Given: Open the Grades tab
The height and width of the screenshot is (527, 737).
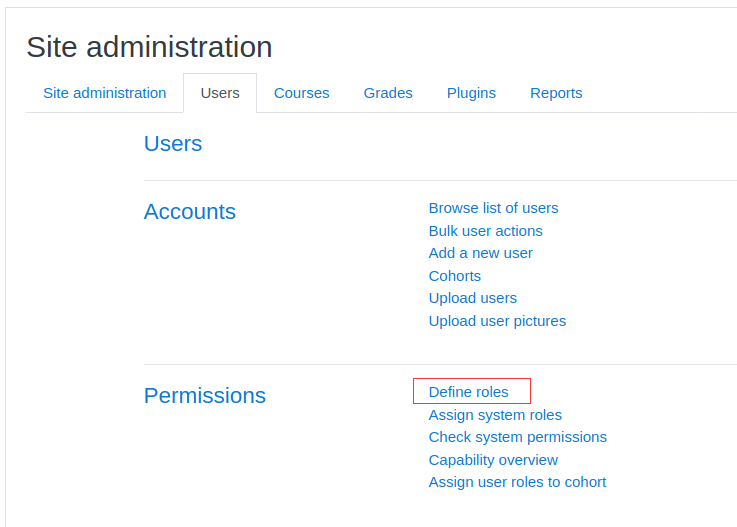Looking at the screenshot, I should pos(388,93).
